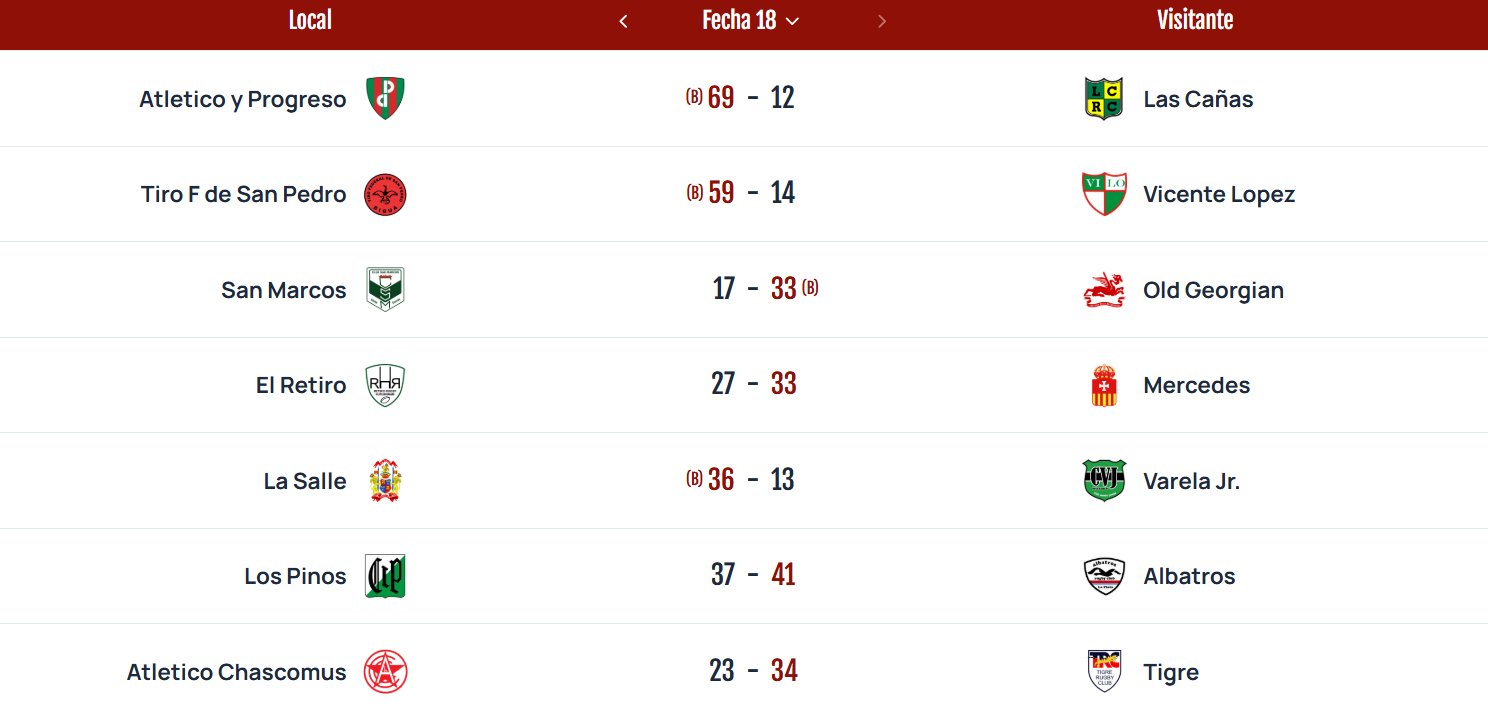The height and width of the screenshot is (712, 1488).
Task: Click the Atletico Chascomus star emblem
Action: point(385,672)
